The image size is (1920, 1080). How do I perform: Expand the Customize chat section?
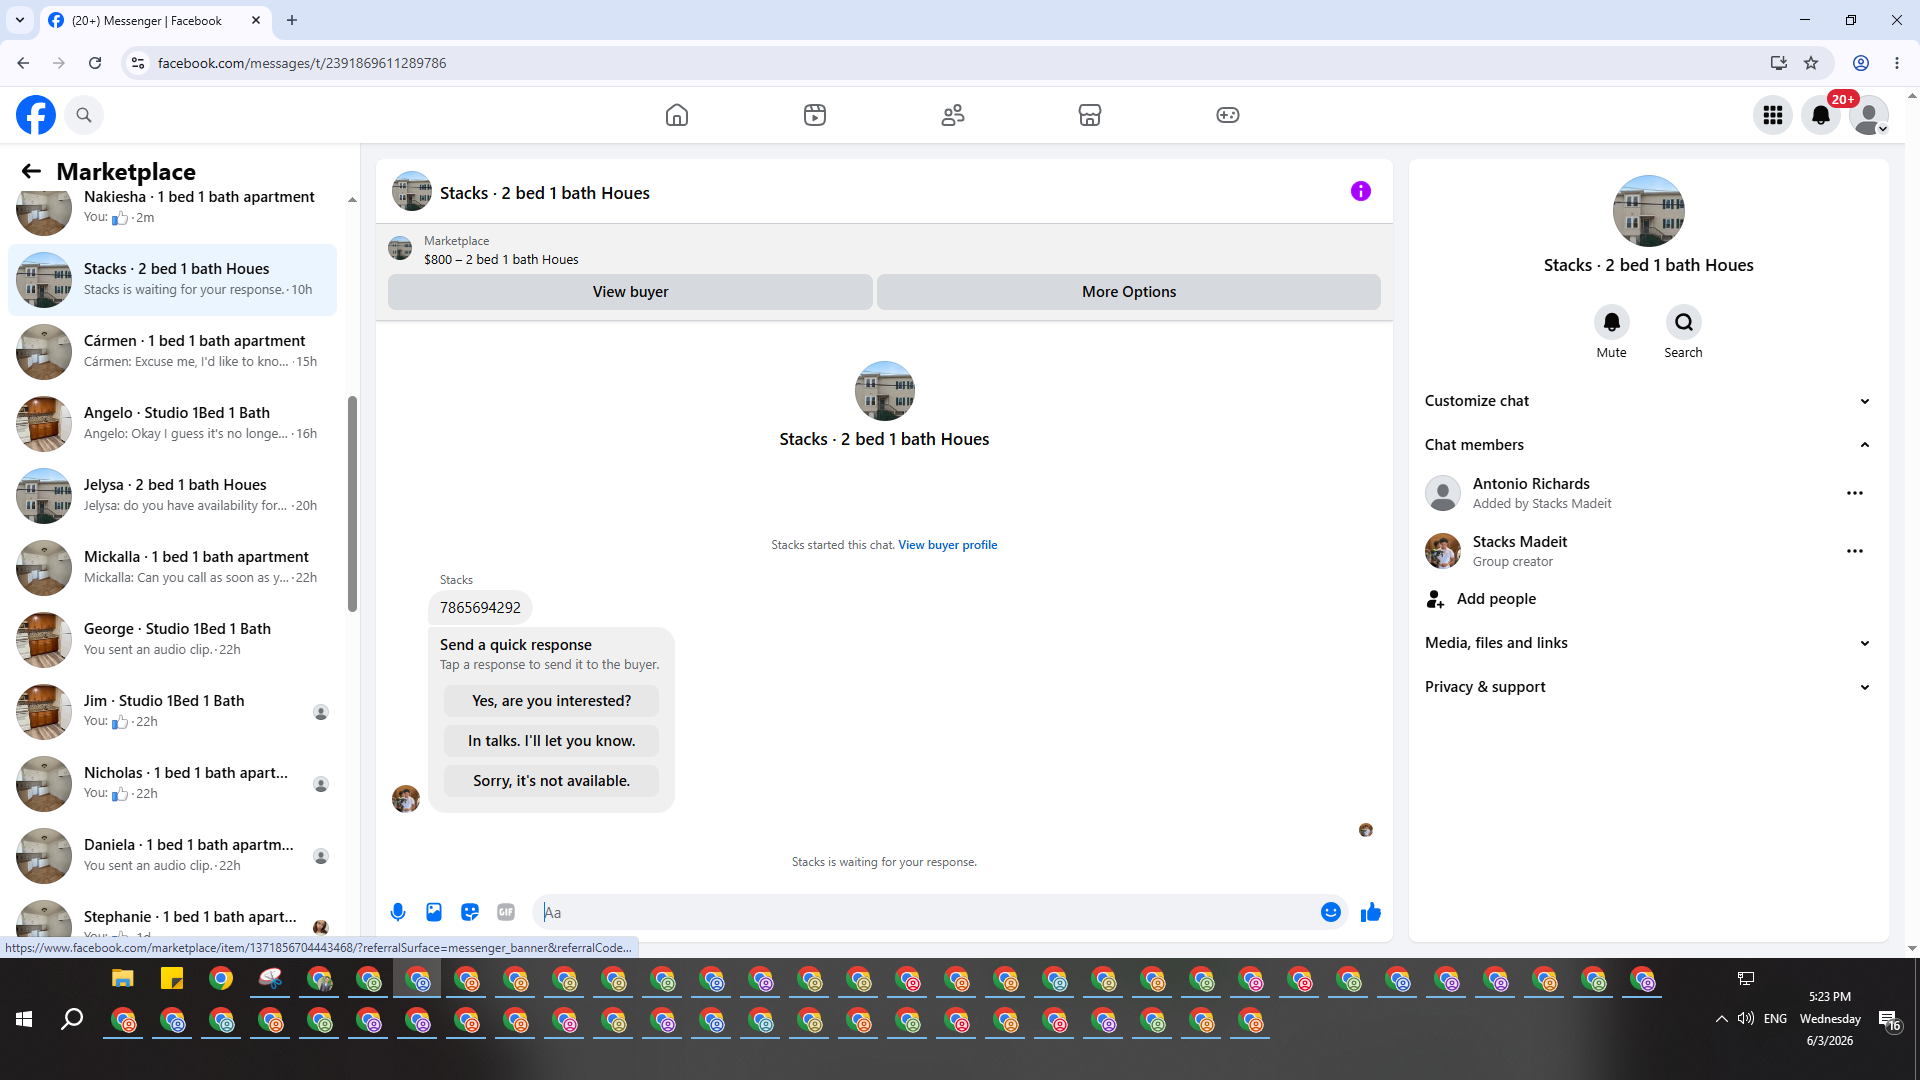point(1648,401)
